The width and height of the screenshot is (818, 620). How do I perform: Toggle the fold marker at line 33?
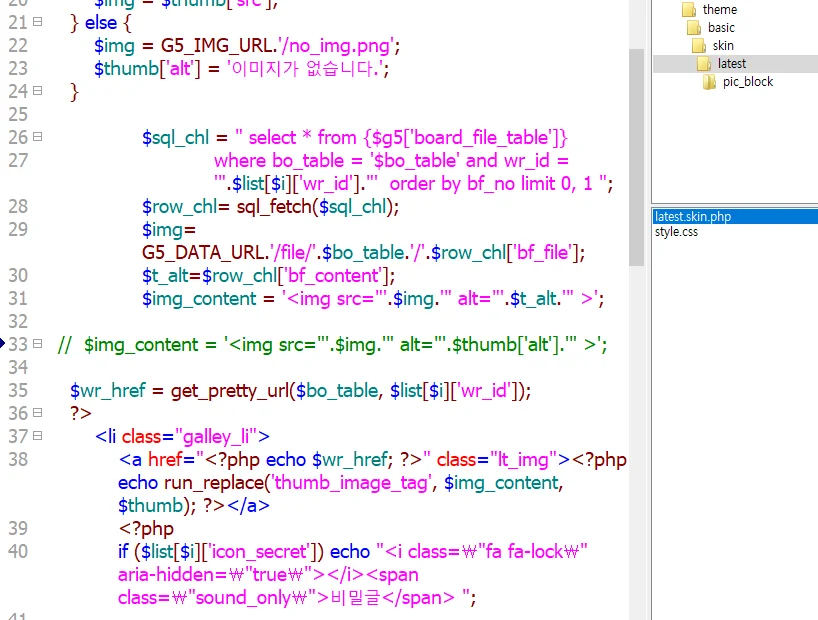point(37,343)
